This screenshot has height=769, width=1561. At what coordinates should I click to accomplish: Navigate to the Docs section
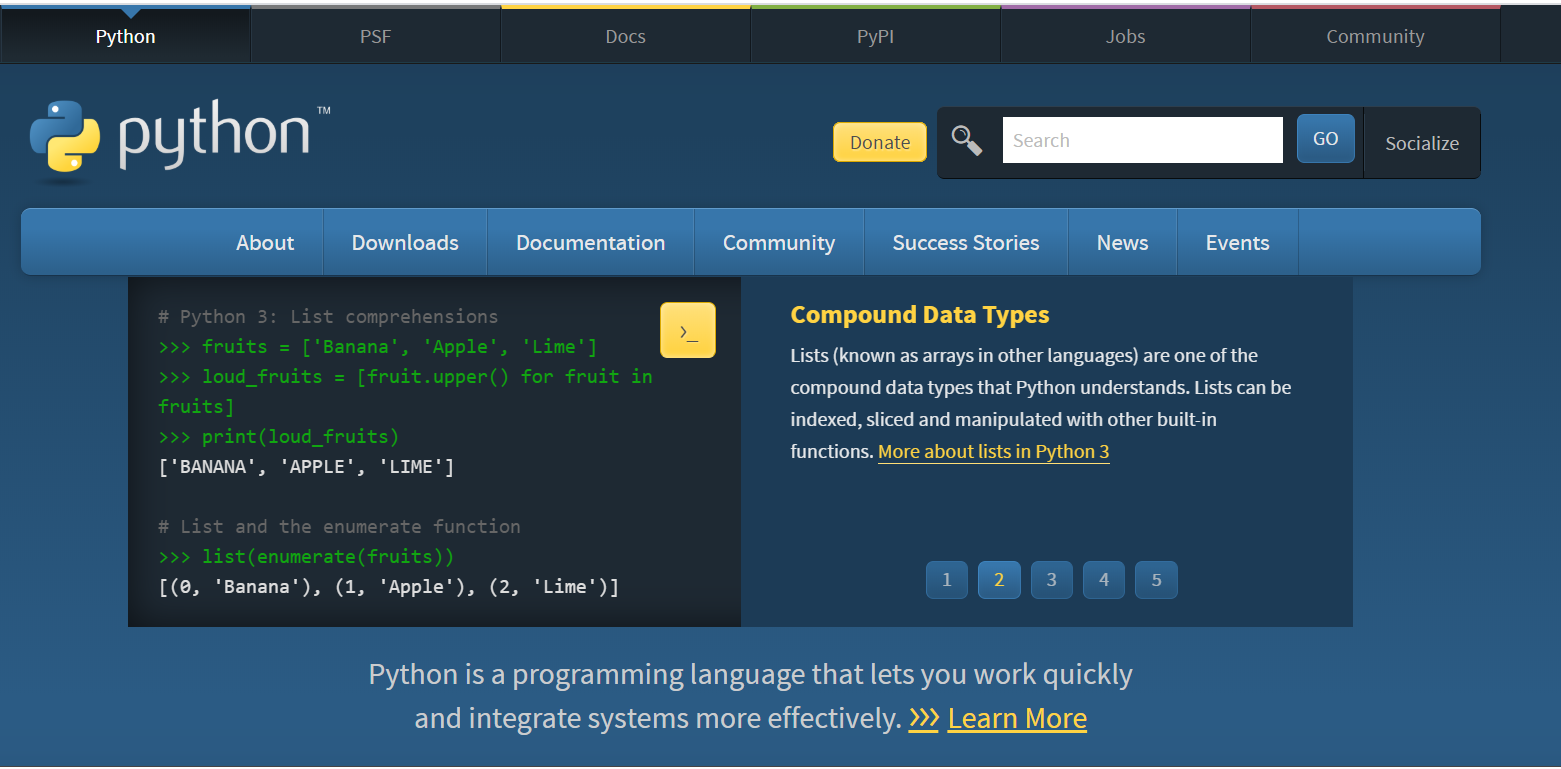[x=625, y=36]
